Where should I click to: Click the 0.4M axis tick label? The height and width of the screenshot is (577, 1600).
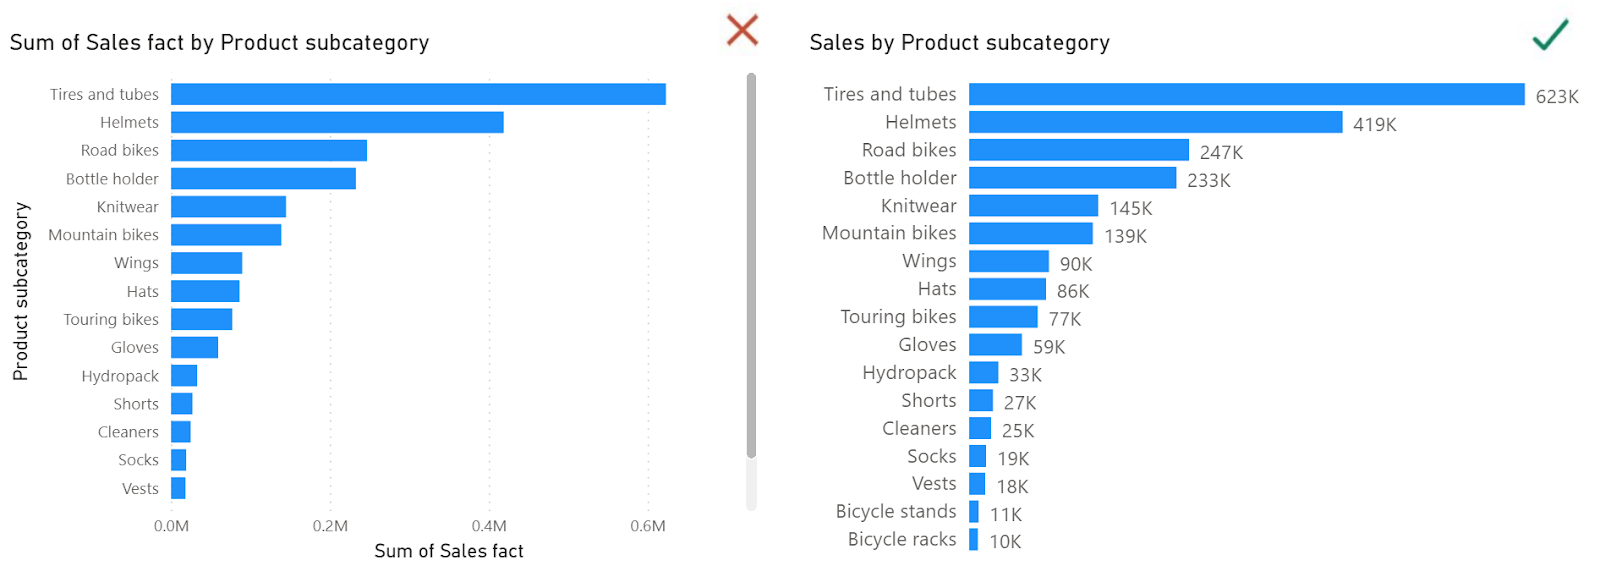tap(489, 526)
